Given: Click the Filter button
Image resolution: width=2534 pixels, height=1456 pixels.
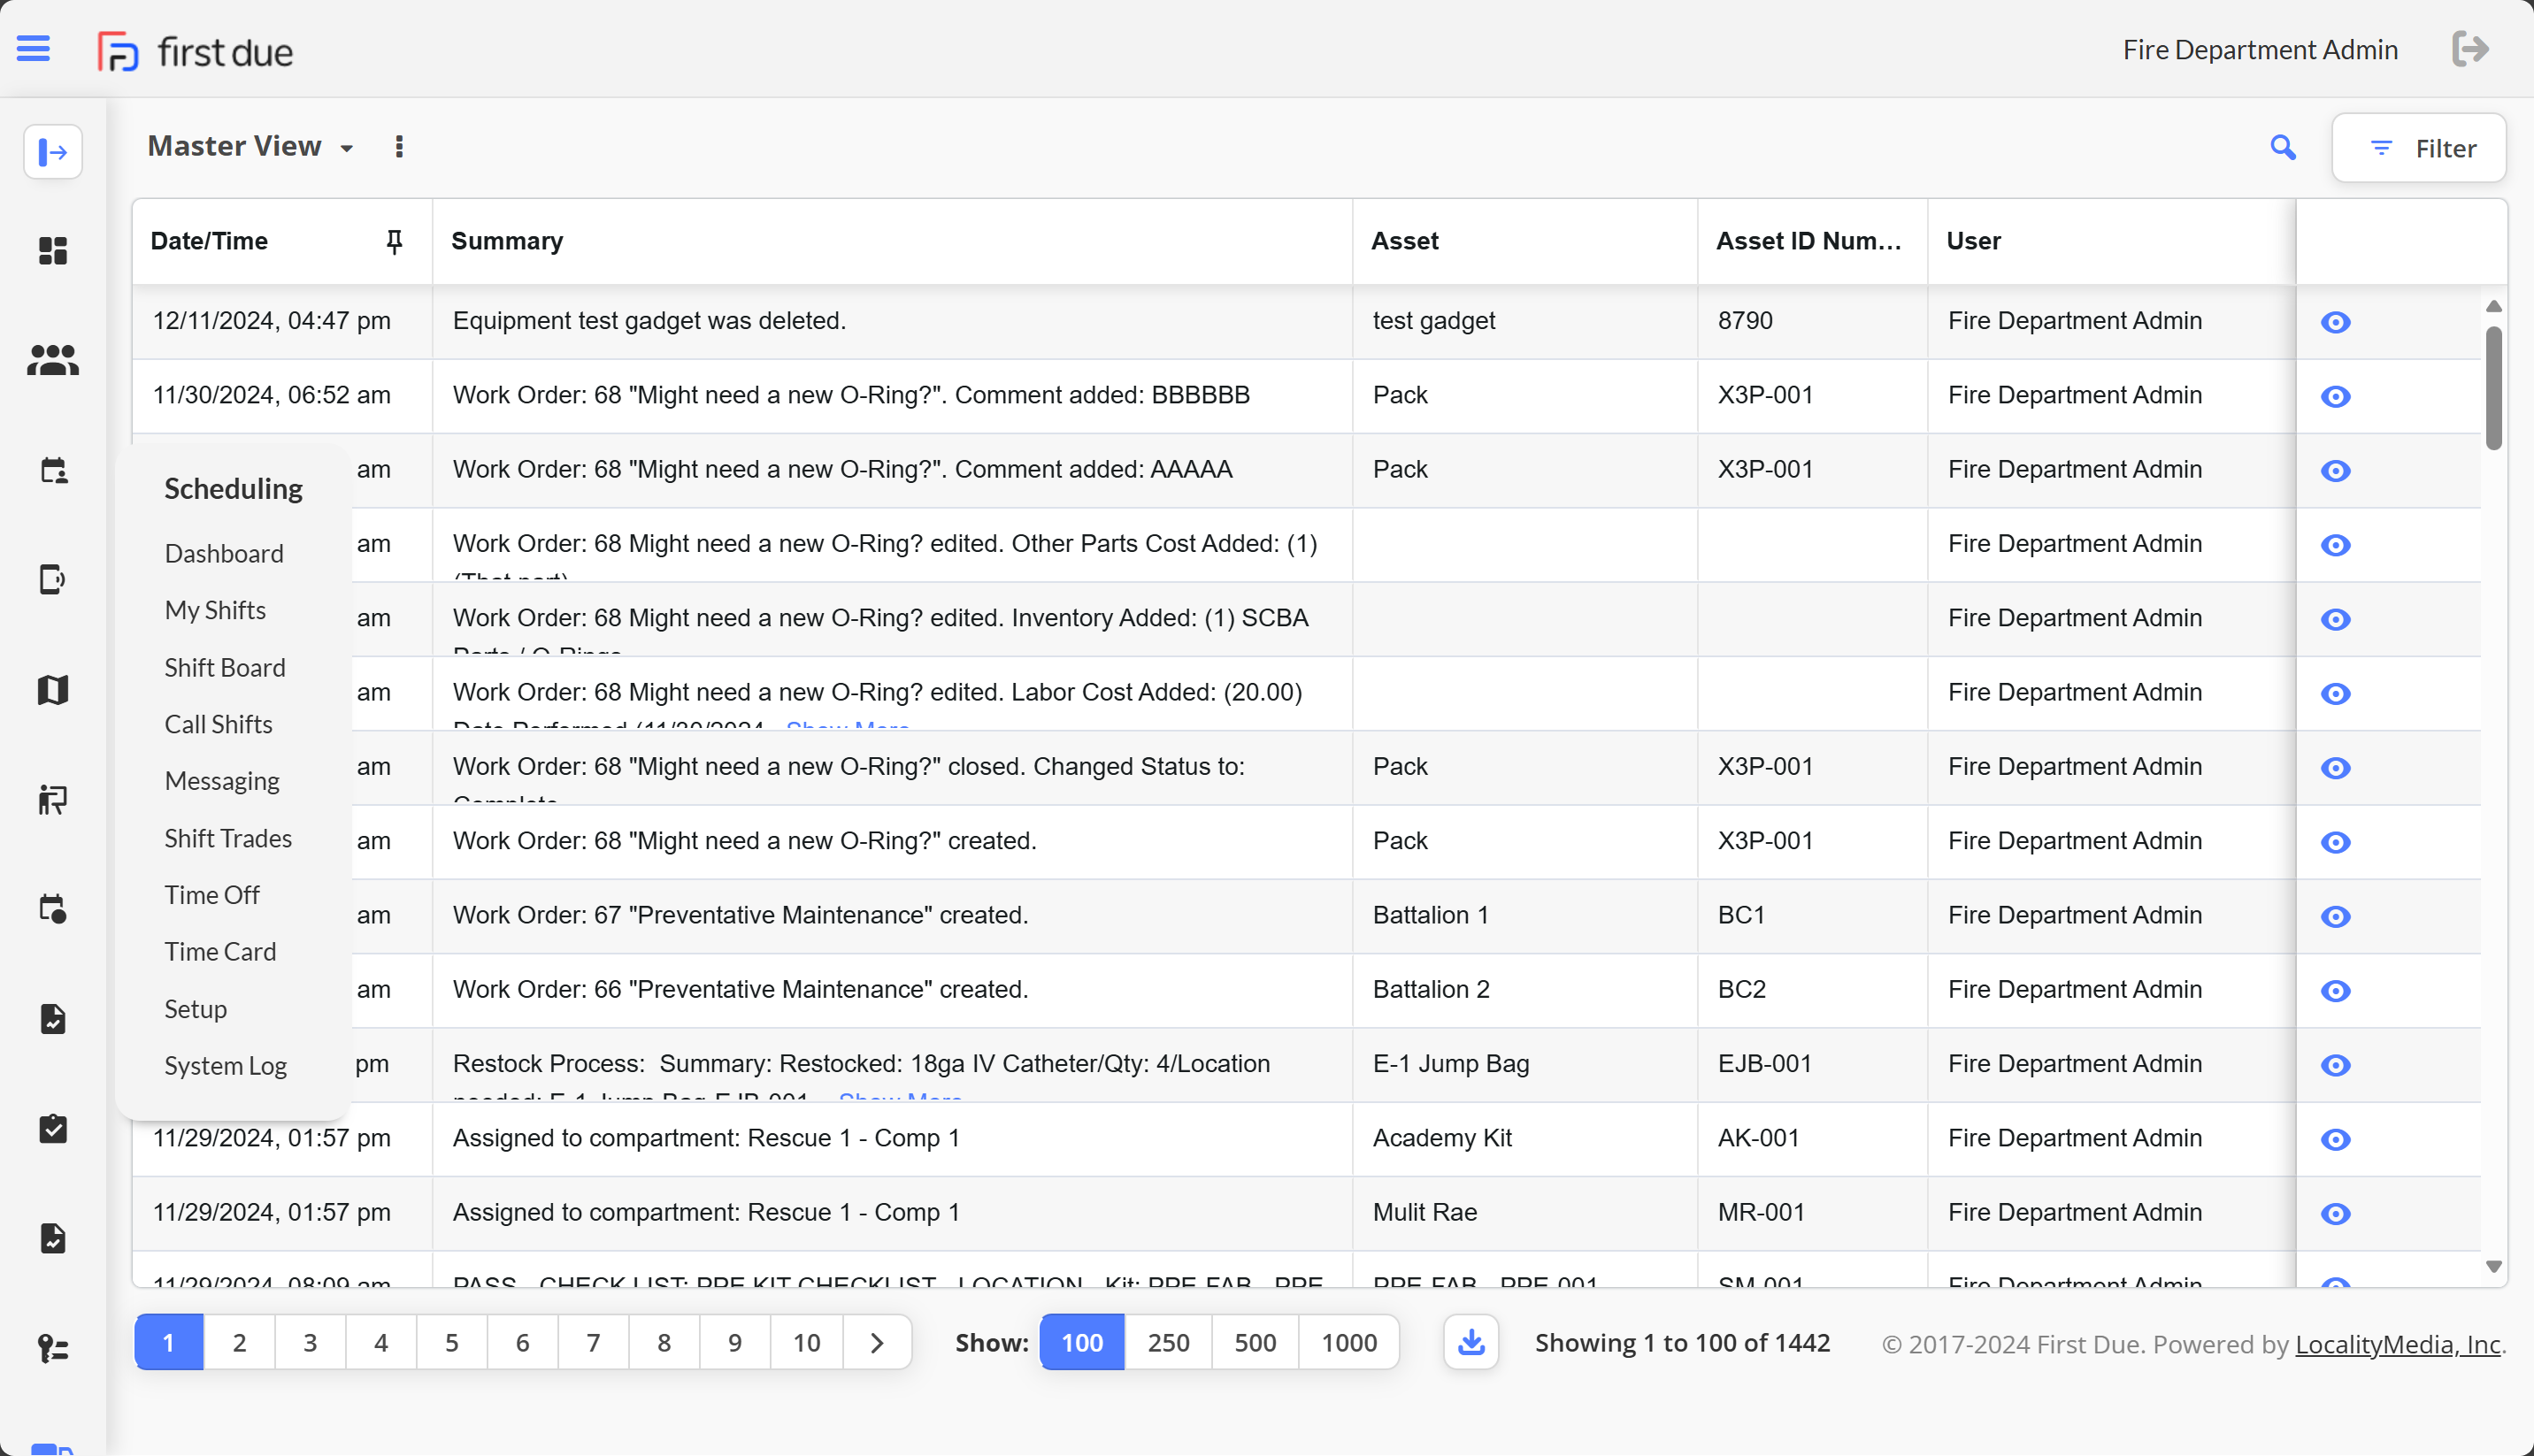Looking at the screenshot, I should tap(2419, 148).
